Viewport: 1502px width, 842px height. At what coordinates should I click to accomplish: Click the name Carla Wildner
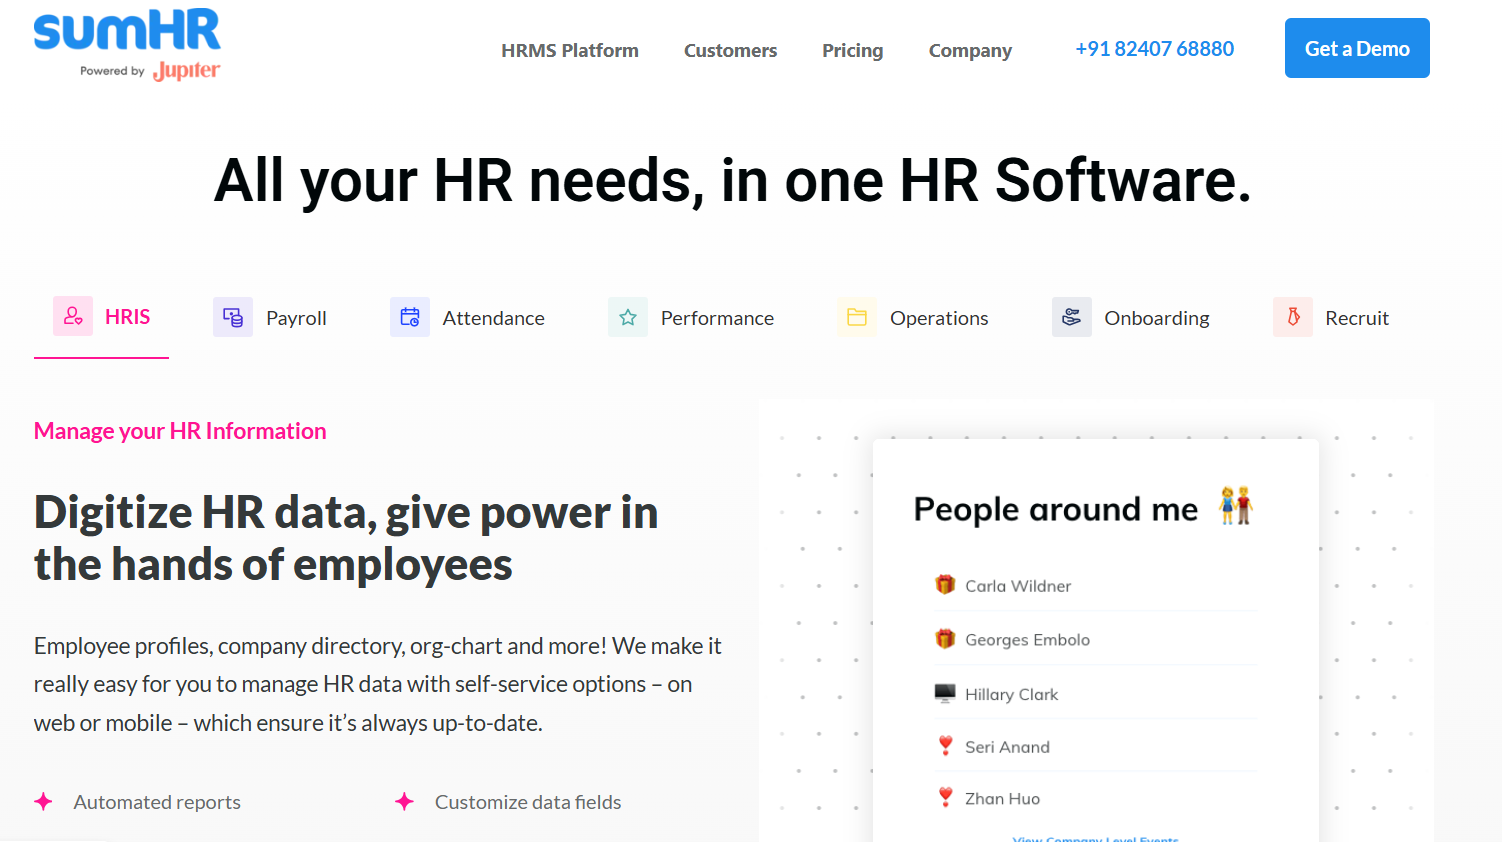pyautogui.click(x=1018, y=586)
